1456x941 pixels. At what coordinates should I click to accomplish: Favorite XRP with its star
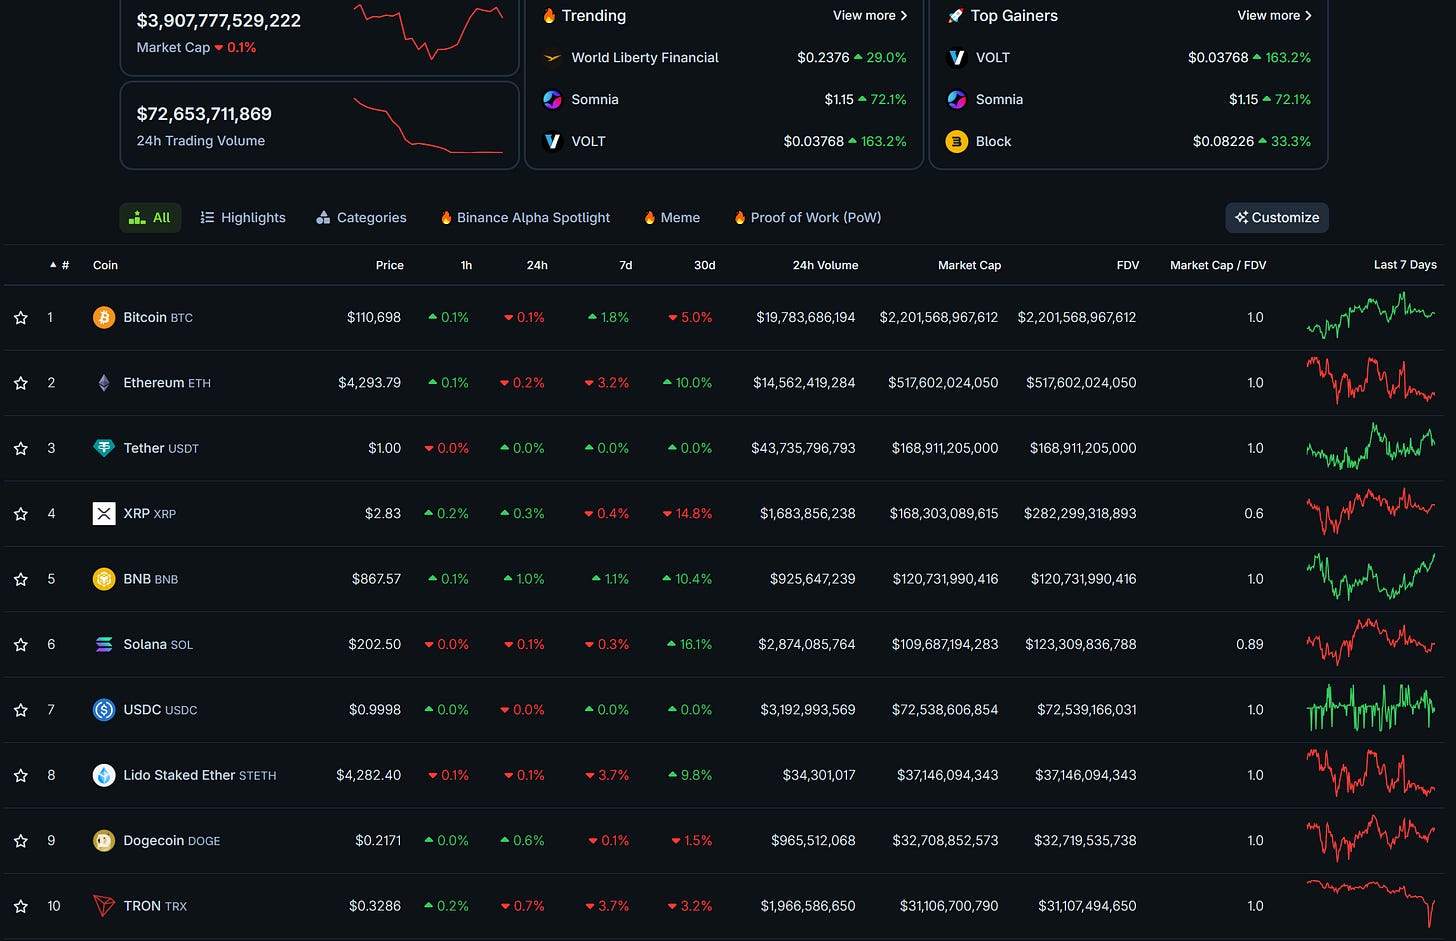point(21,514)
